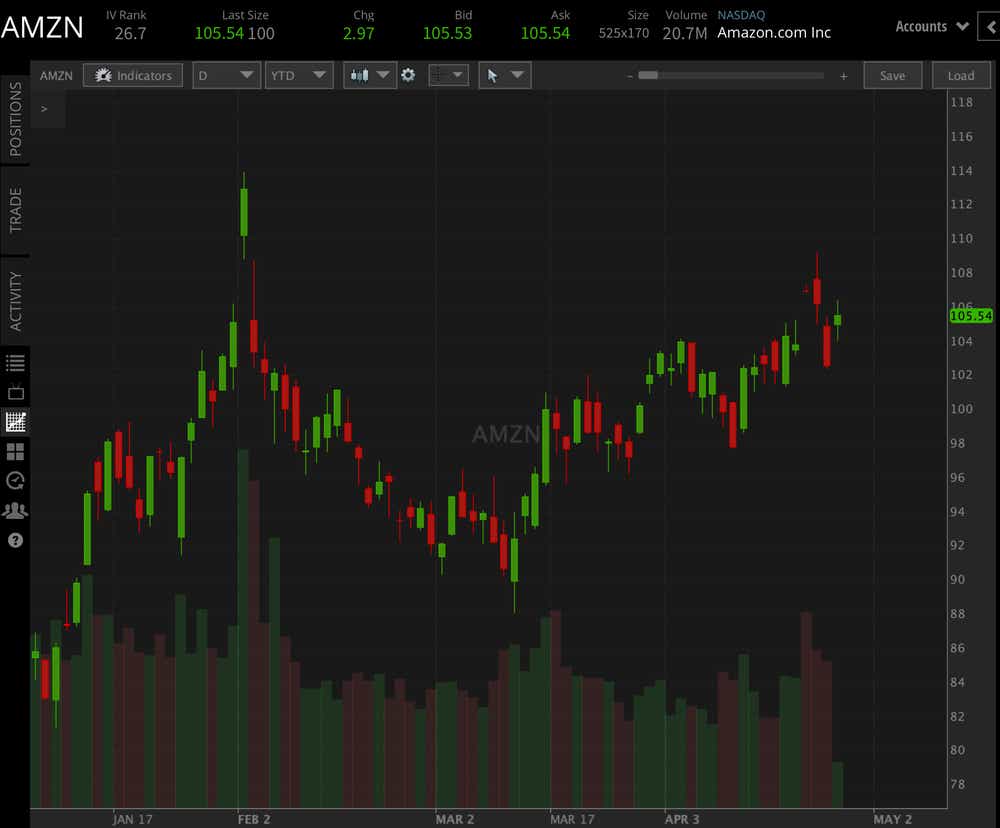Open the candlestick chart type dropdown

(370, 75)
